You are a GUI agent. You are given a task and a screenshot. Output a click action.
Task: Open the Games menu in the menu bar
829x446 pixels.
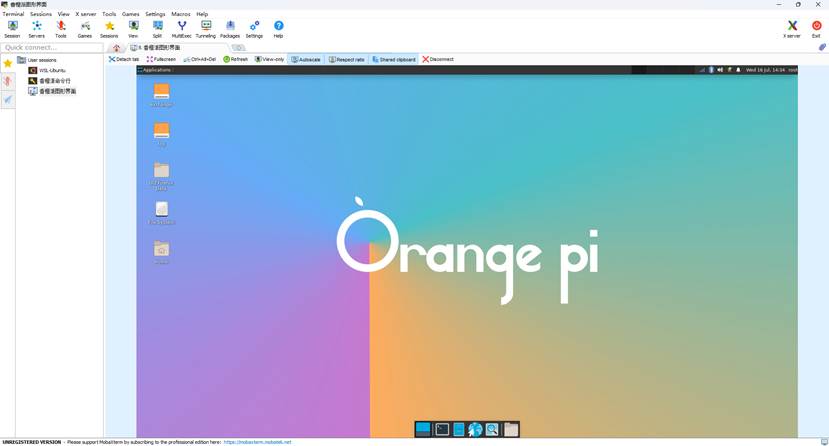click(x=131, y=14)
